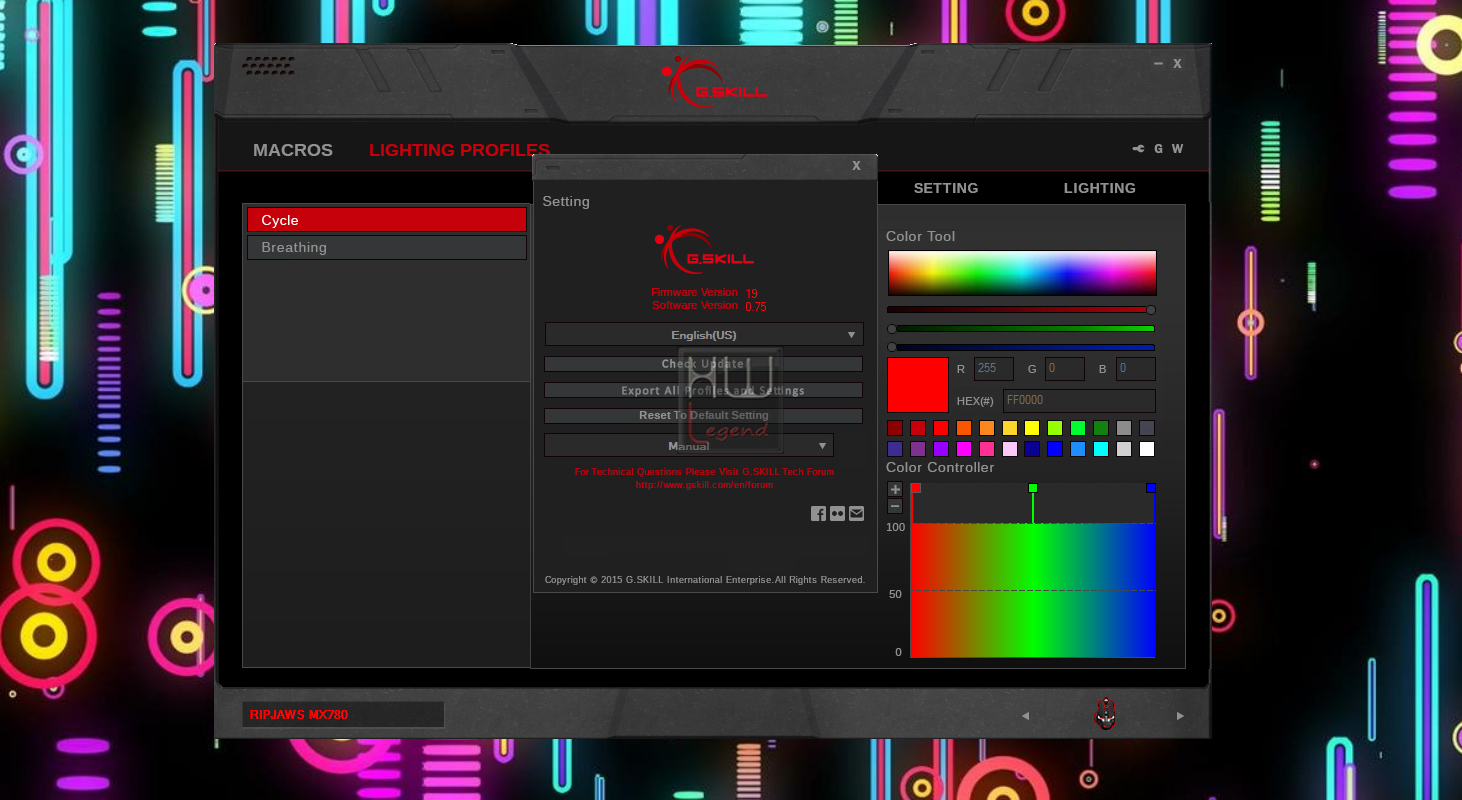Go to previous device with left arrow
1462x800 pixels.
point(1025,716)
